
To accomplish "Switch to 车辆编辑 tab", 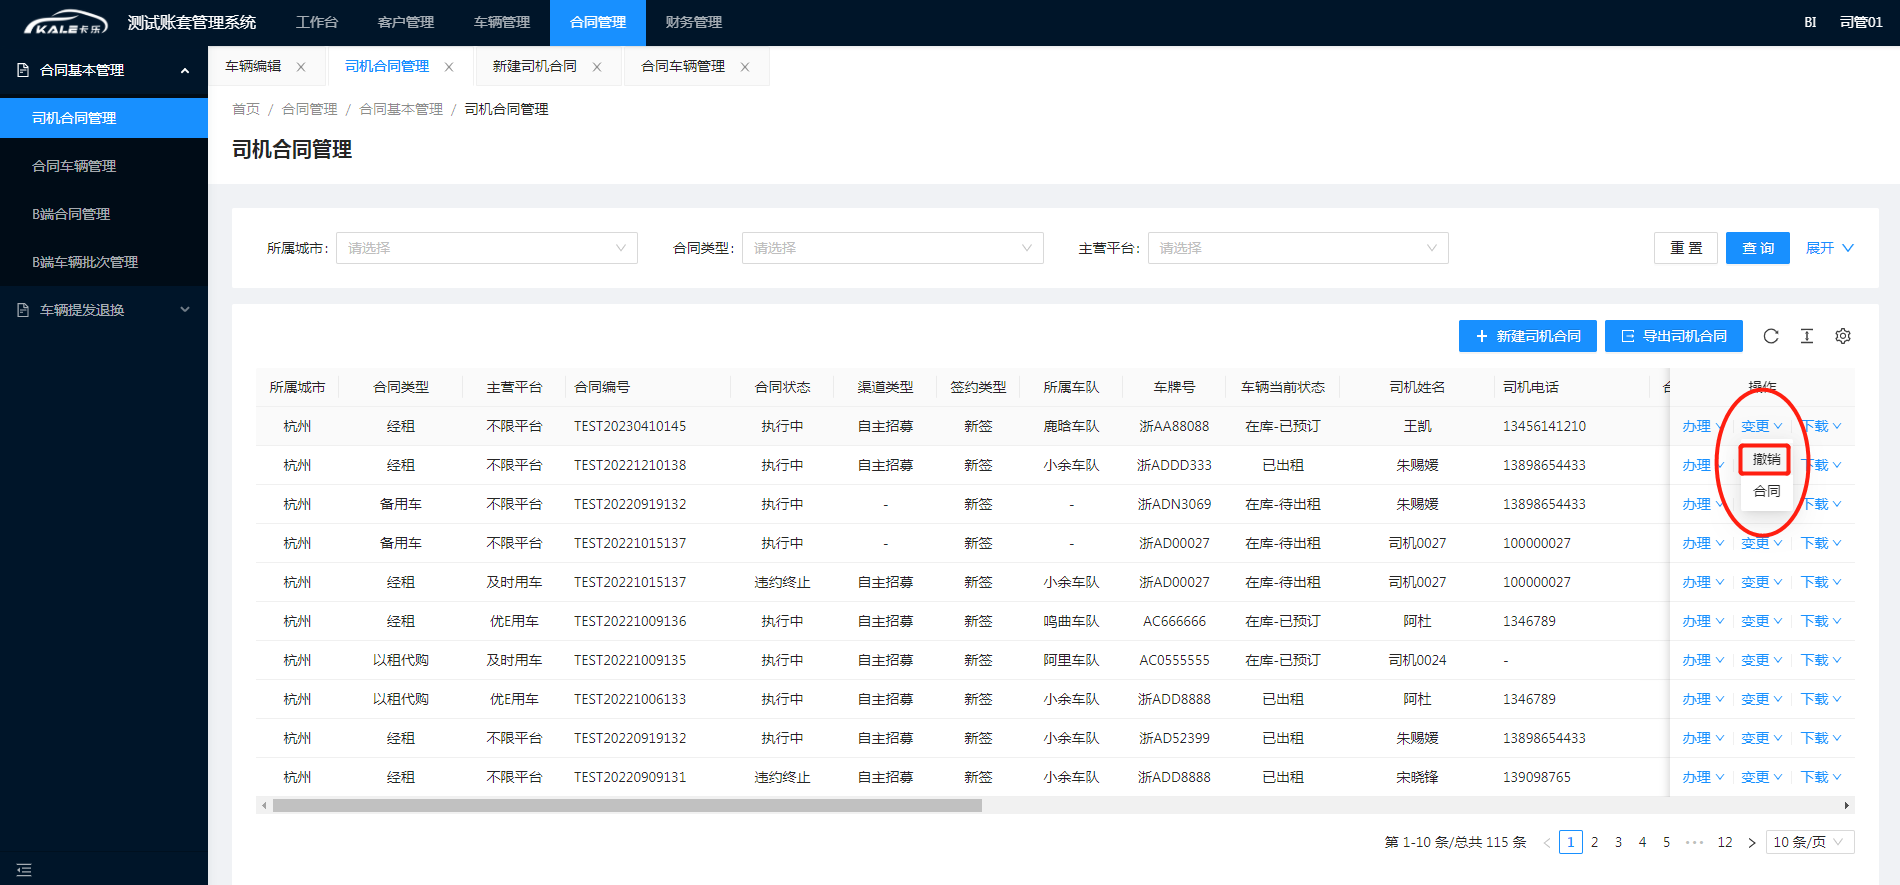I will point(253,66).
